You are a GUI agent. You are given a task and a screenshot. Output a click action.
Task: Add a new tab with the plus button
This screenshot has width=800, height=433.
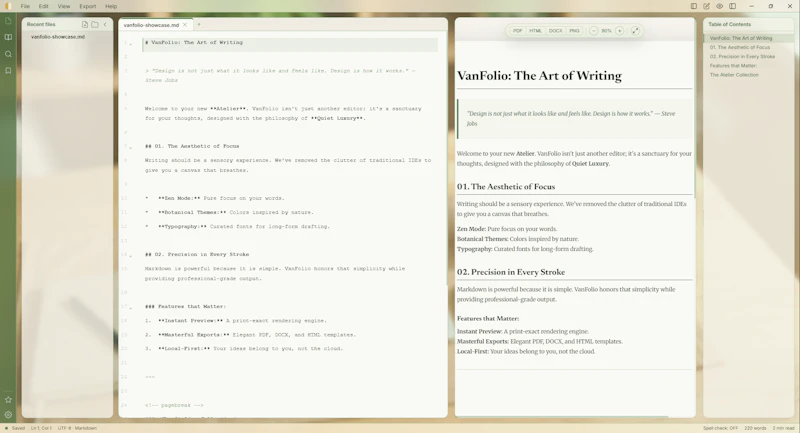199,24
